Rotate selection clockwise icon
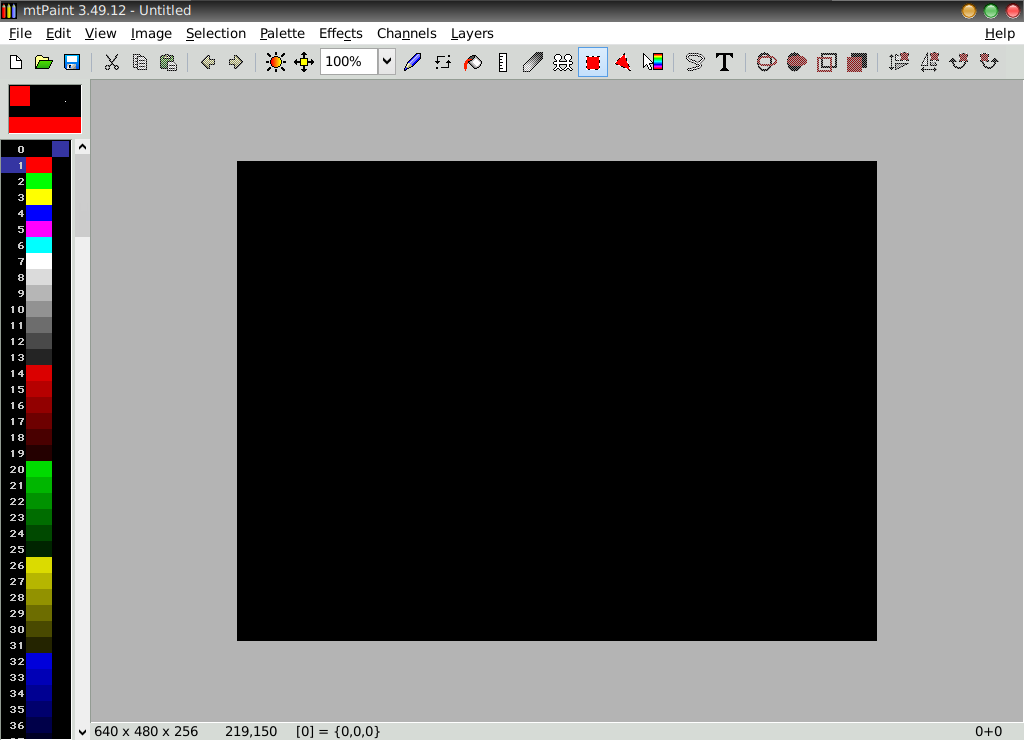Image resolution: width=1024 pixels, height=740 pixels. click(959, 62)
